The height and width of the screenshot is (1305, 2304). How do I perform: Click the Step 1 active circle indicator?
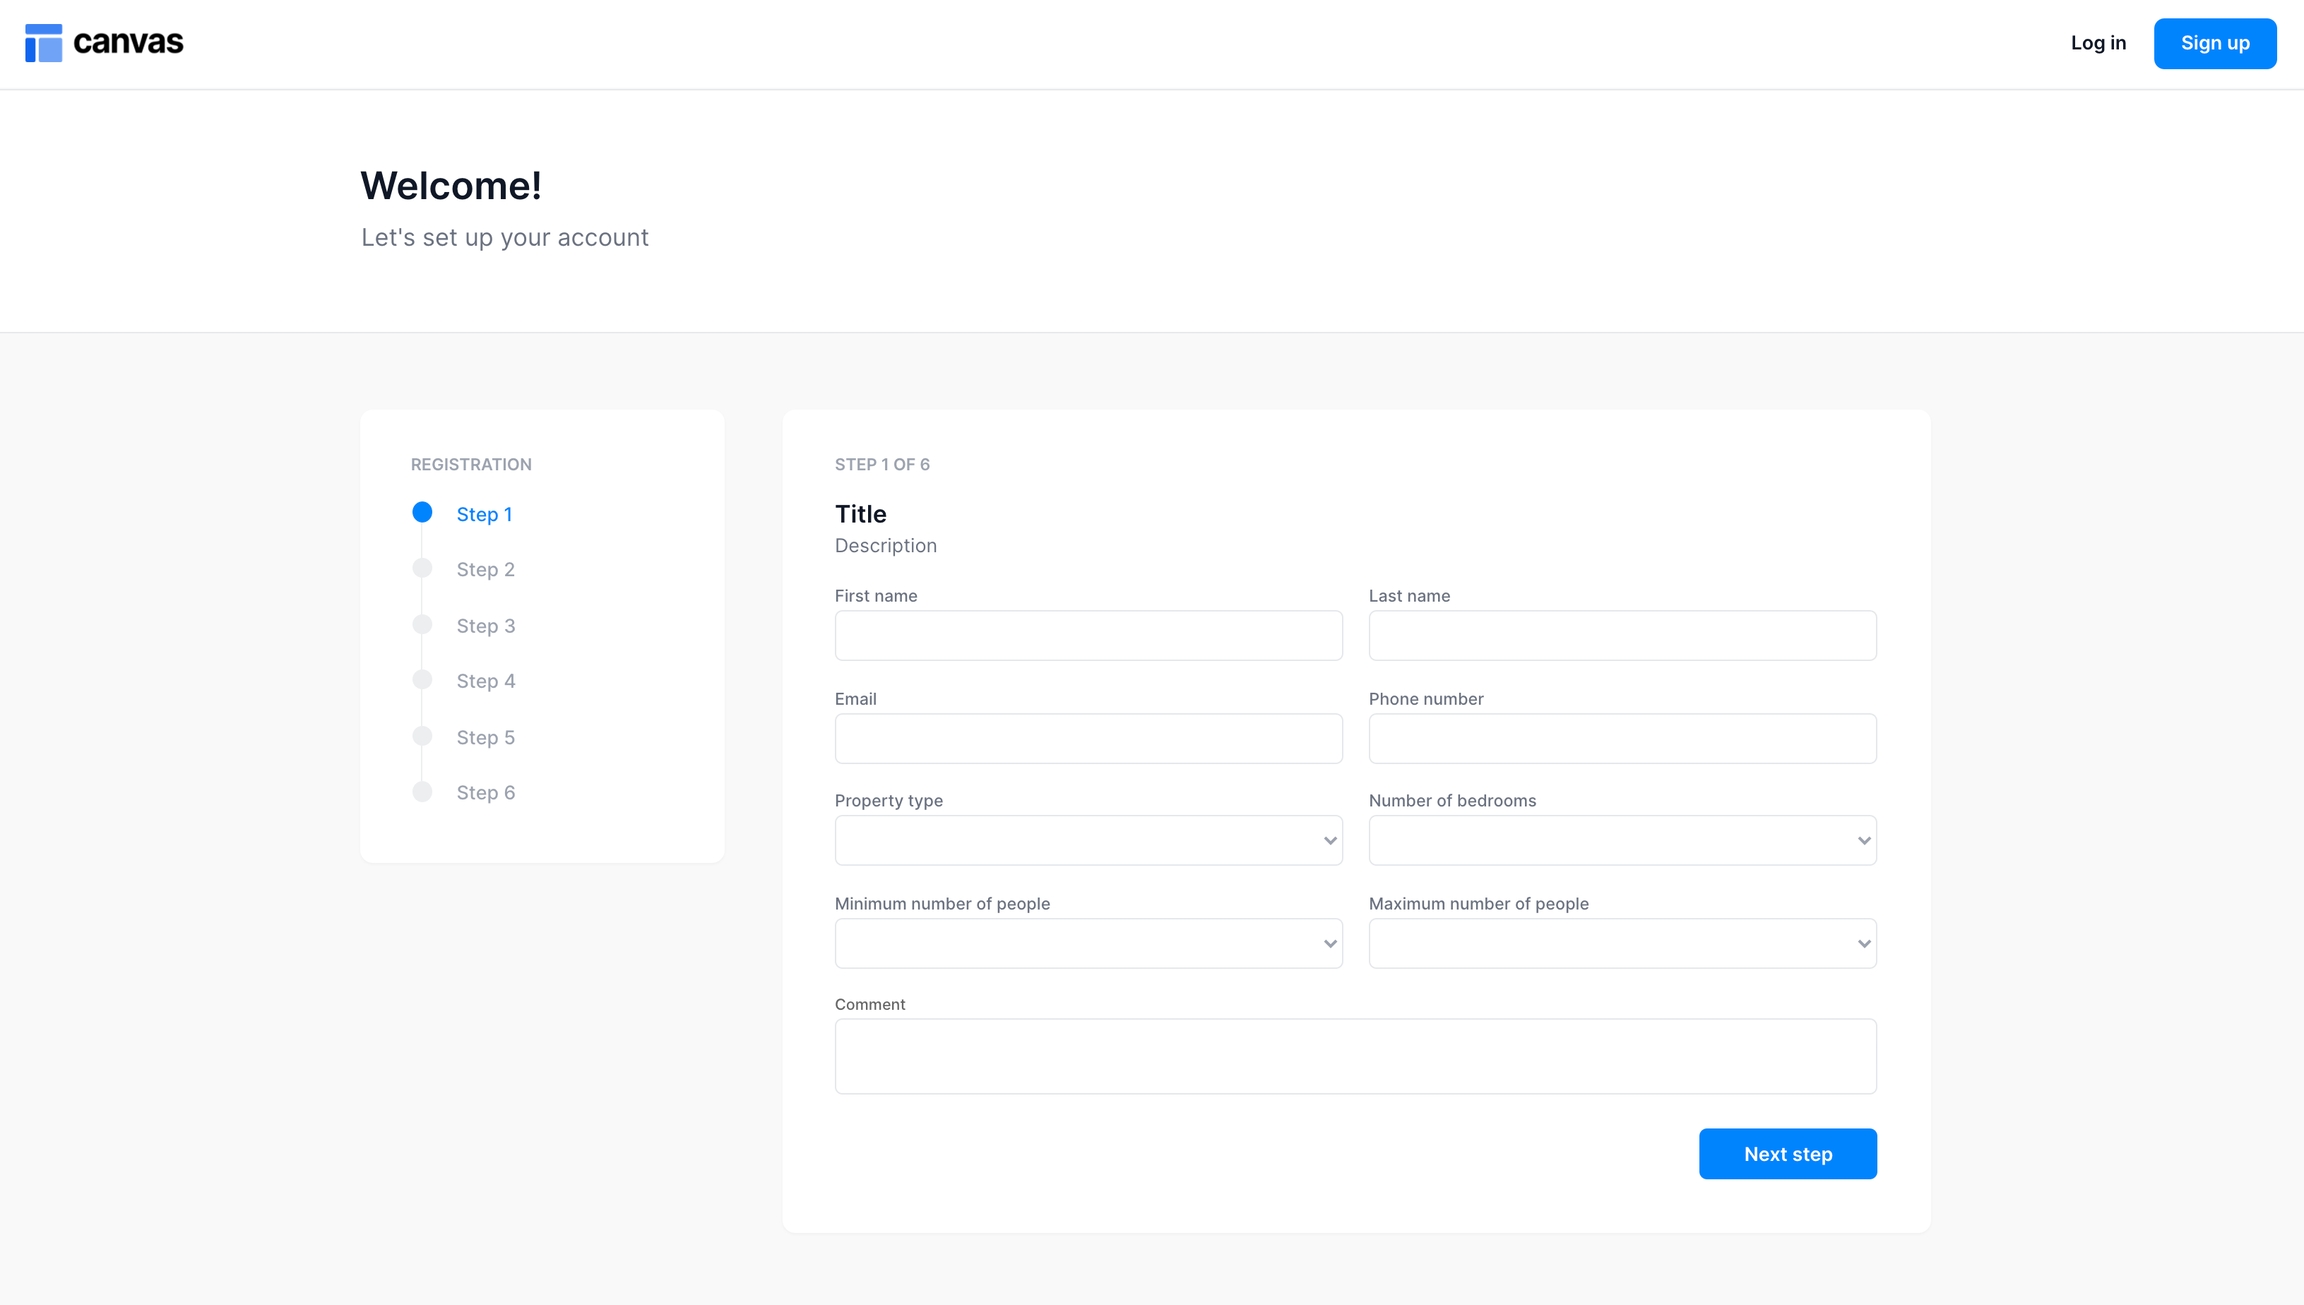[x=422, y=512]
